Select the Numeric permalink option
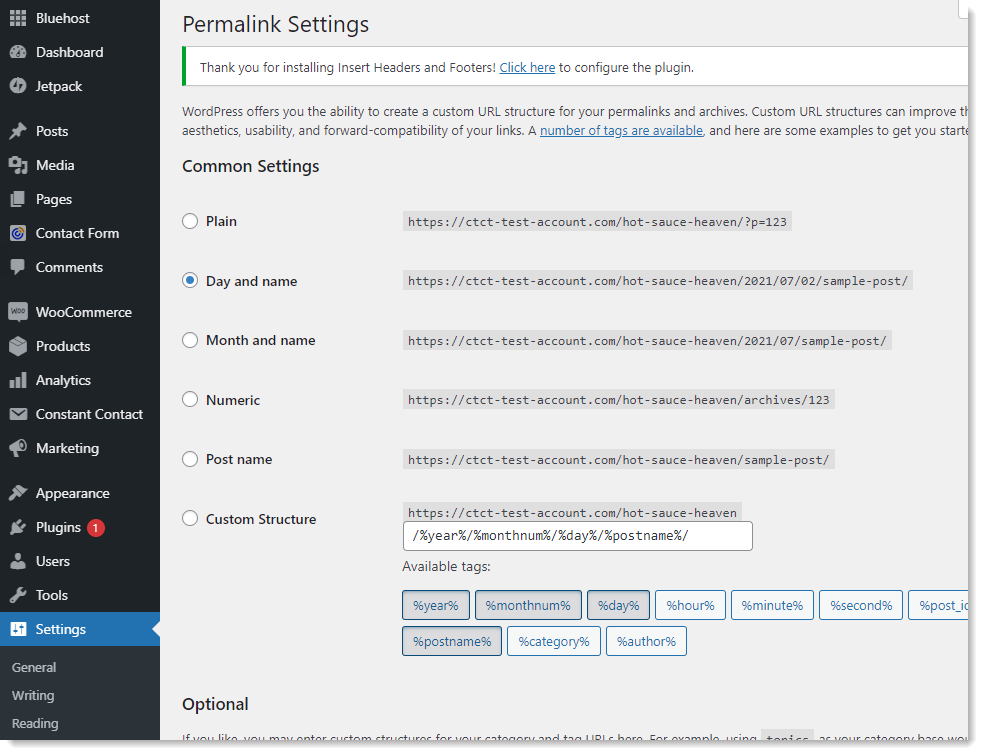 pyautogui.click(x=190, y=399)
